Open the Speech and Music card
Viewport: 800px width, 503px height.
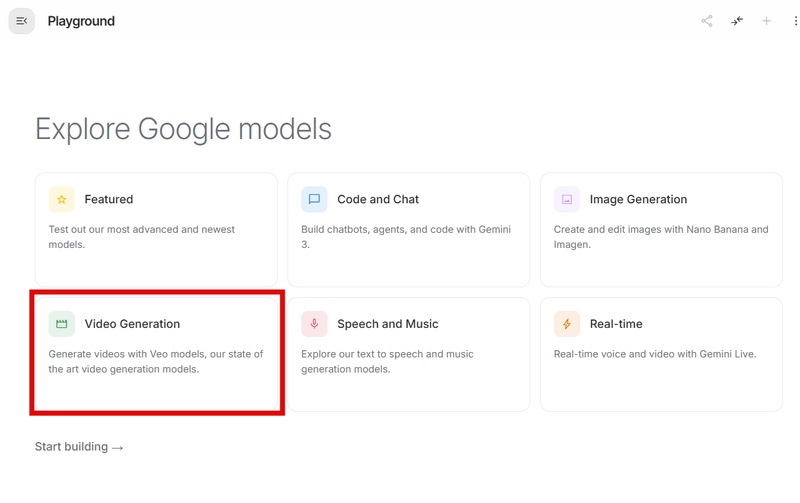(x=409, y=354)
